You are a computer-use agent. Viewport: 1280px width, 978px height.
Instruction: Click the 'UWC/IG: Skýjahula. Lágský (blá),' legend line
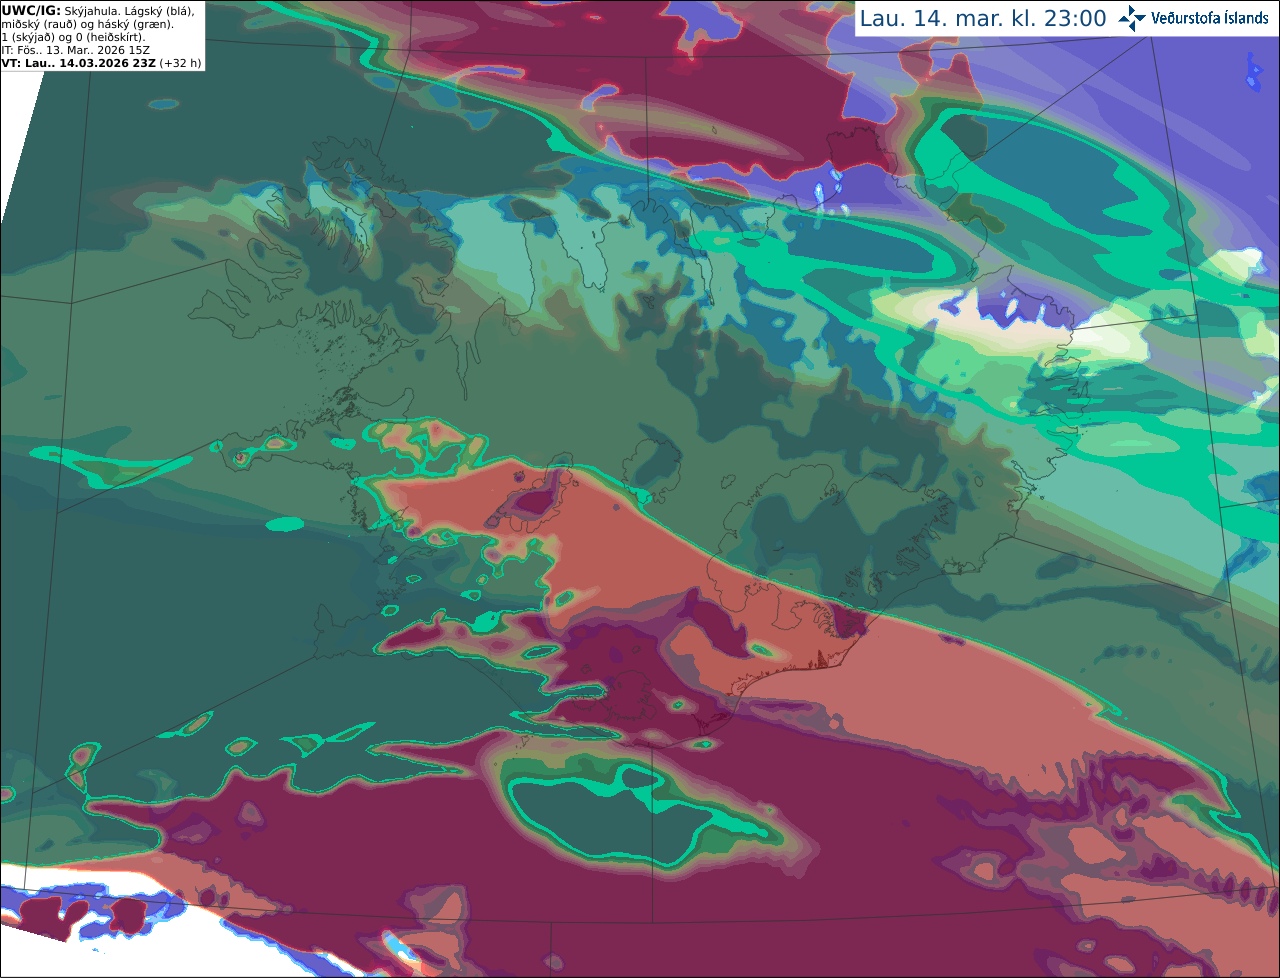[98, 11]
